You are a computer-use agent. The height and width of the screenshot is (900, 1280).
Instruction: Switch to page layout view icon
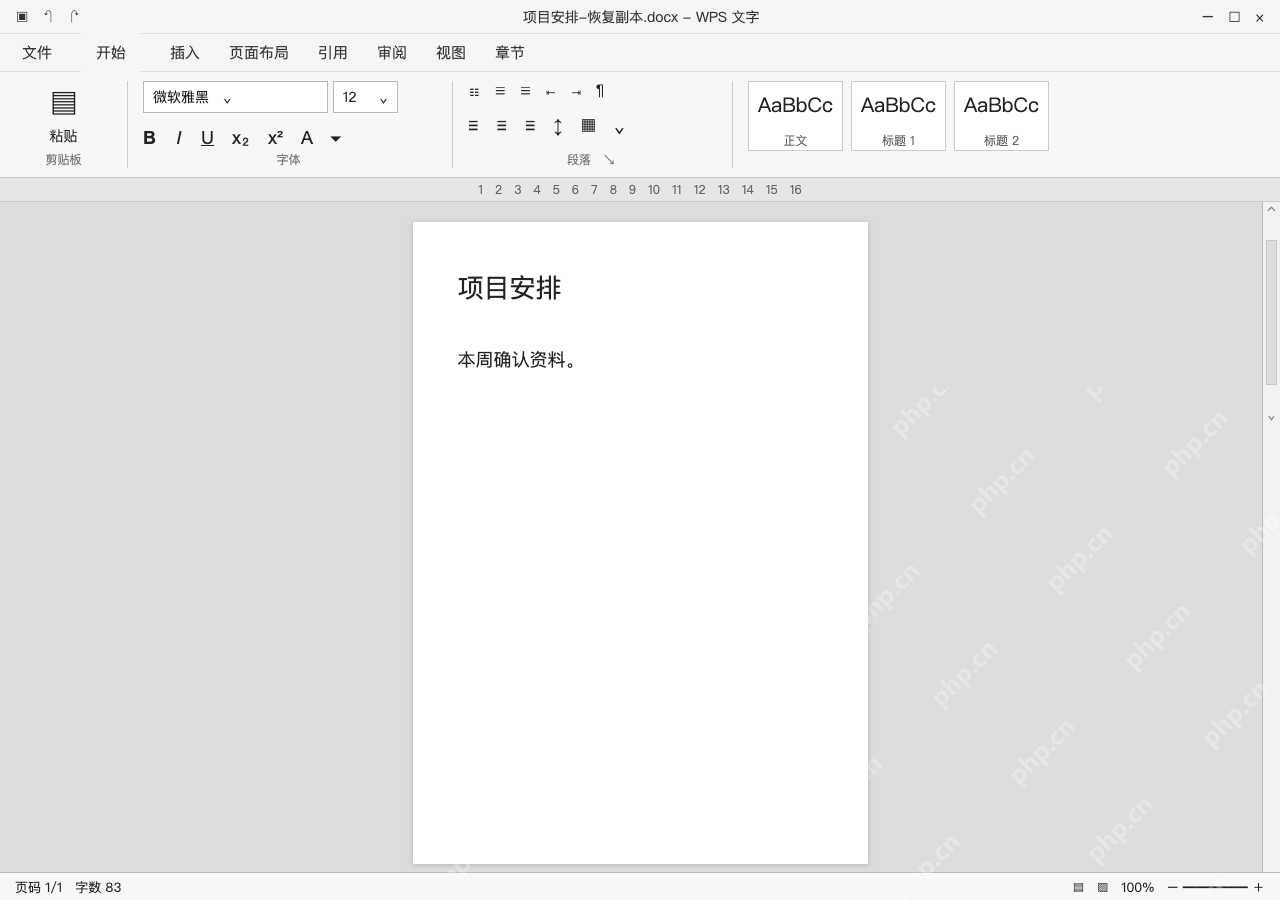click(x=1079, y=887)
